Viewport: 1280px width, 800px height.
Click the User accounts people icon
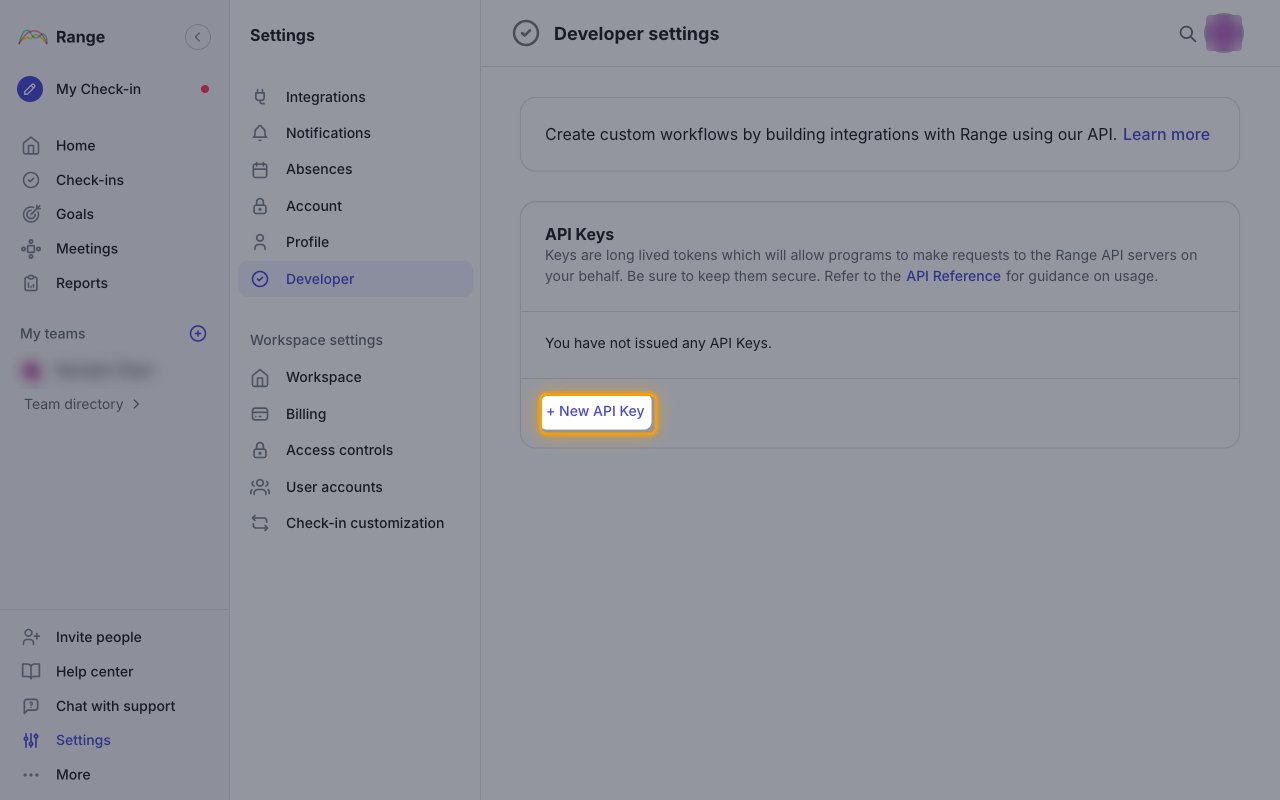tap(260, 487)
